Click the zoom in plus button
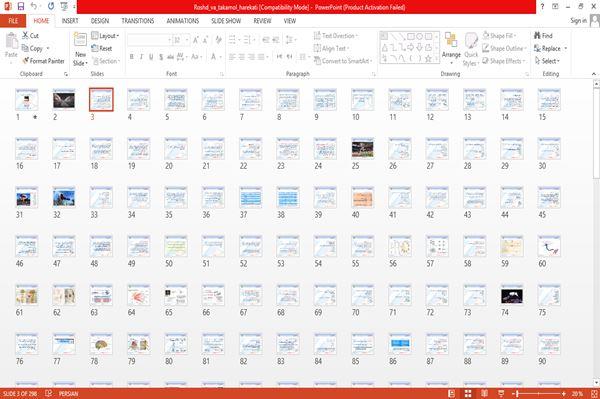 click(564, 393)
